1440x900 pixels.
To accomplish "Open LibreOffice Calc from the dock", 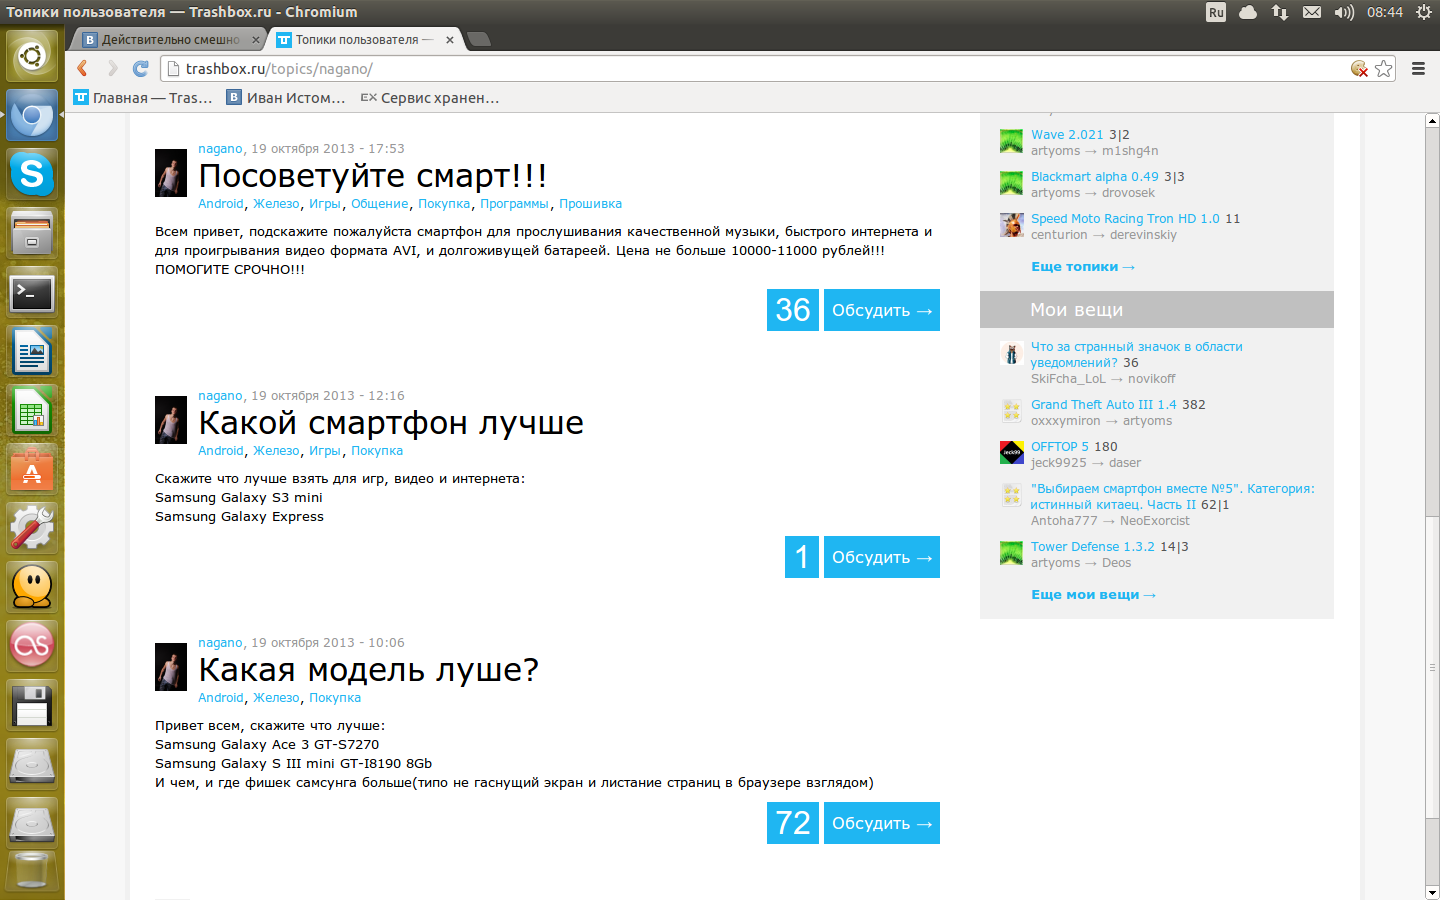I will [x=32, y=411].
